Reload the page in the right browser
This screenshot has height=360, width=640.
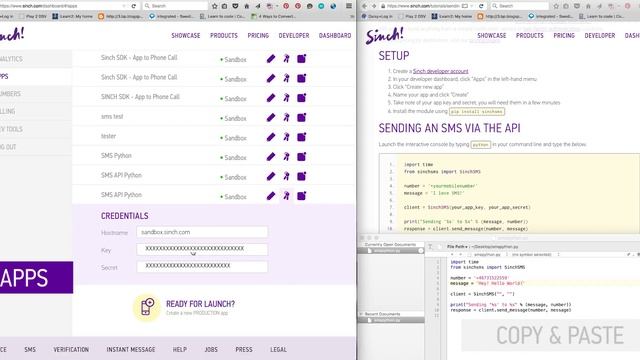[x=481, y=6]
